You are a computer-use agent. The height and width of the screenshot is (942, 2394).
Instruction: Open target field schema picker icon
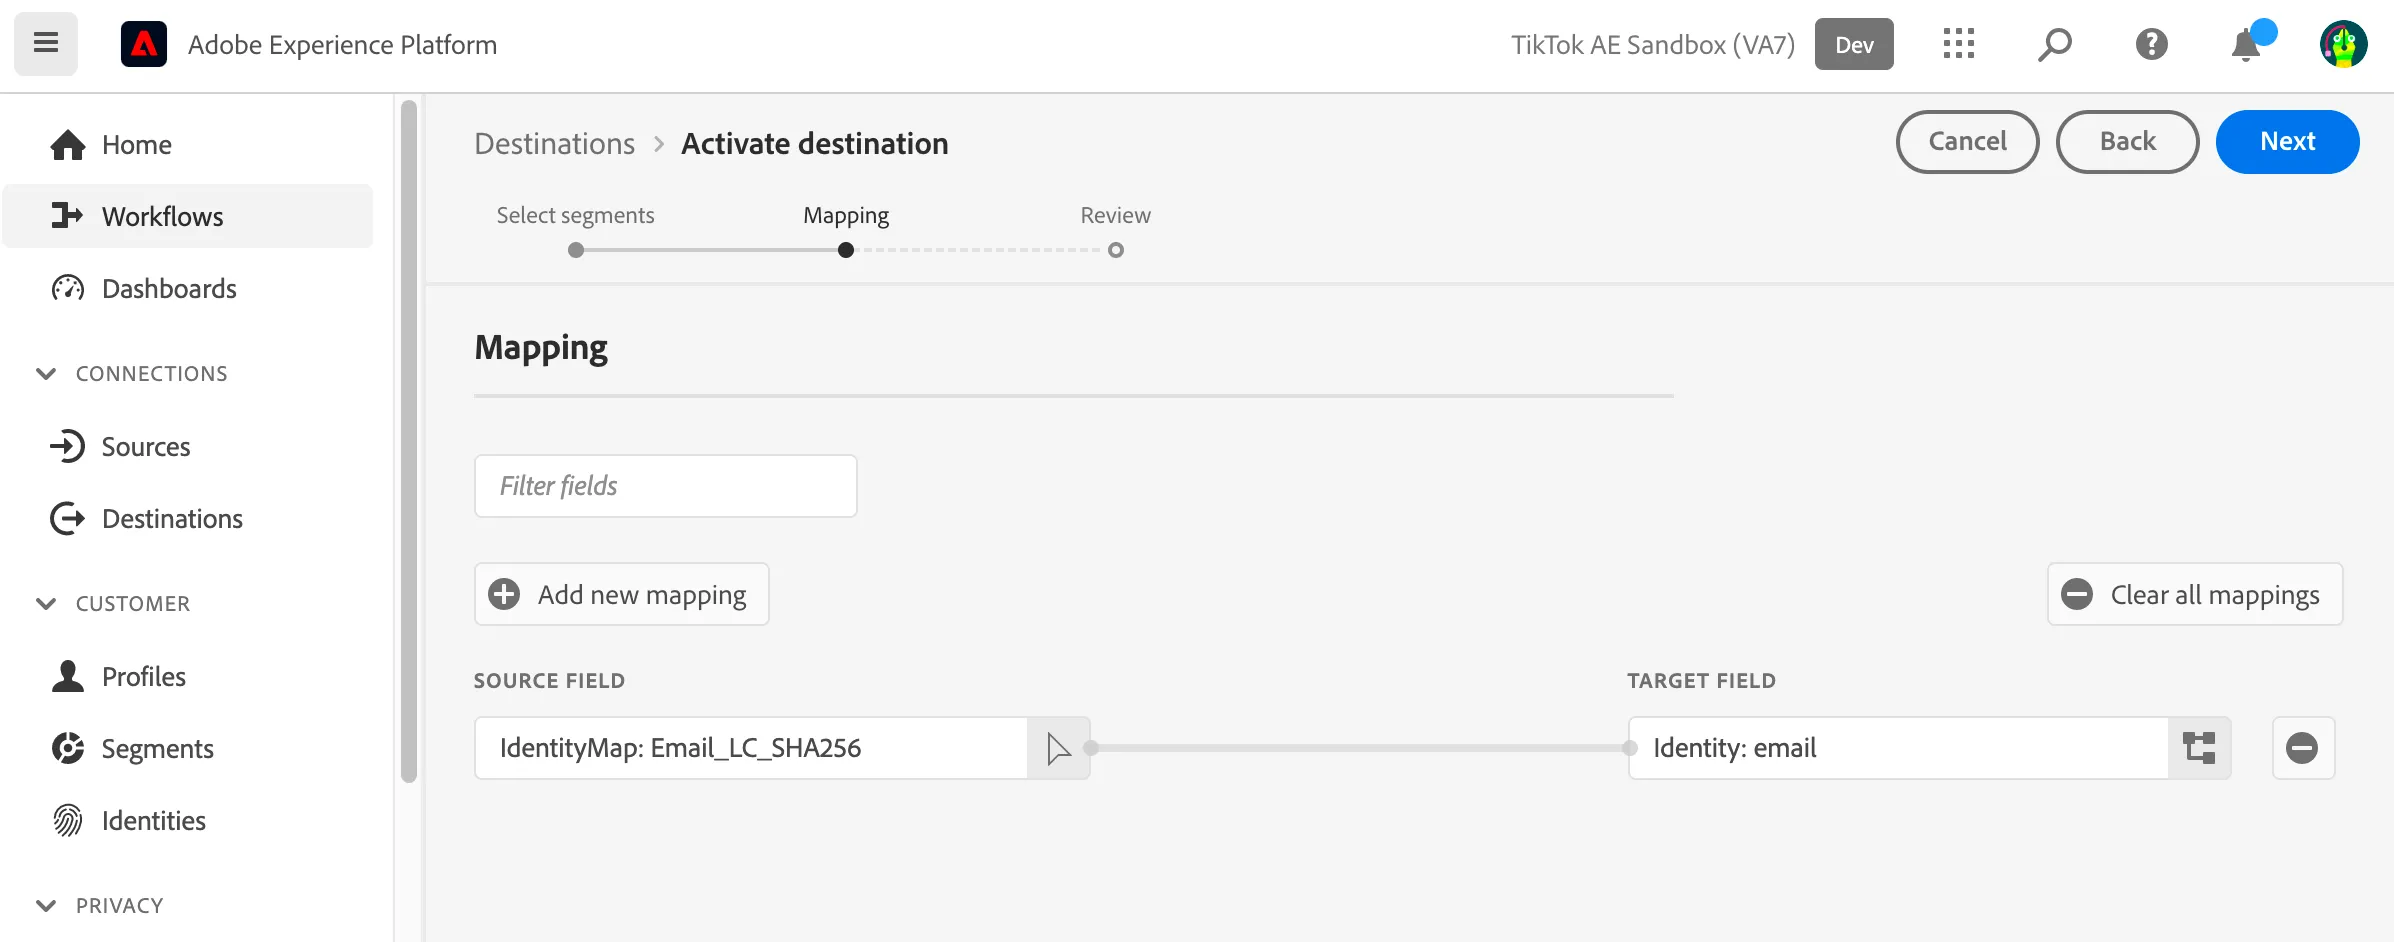2199,748
